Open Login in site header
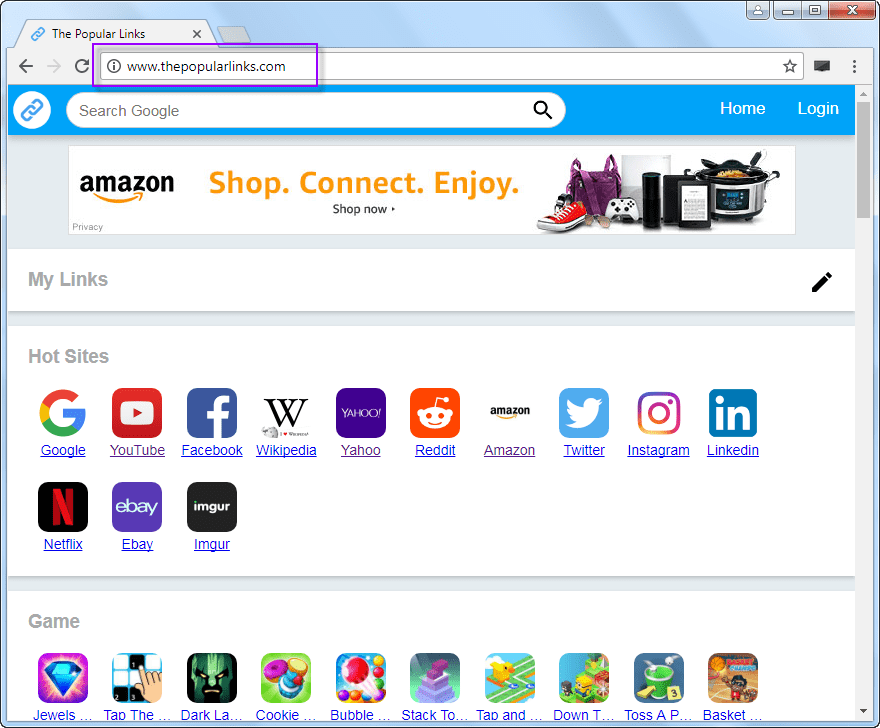 click(x=818, y=108)
